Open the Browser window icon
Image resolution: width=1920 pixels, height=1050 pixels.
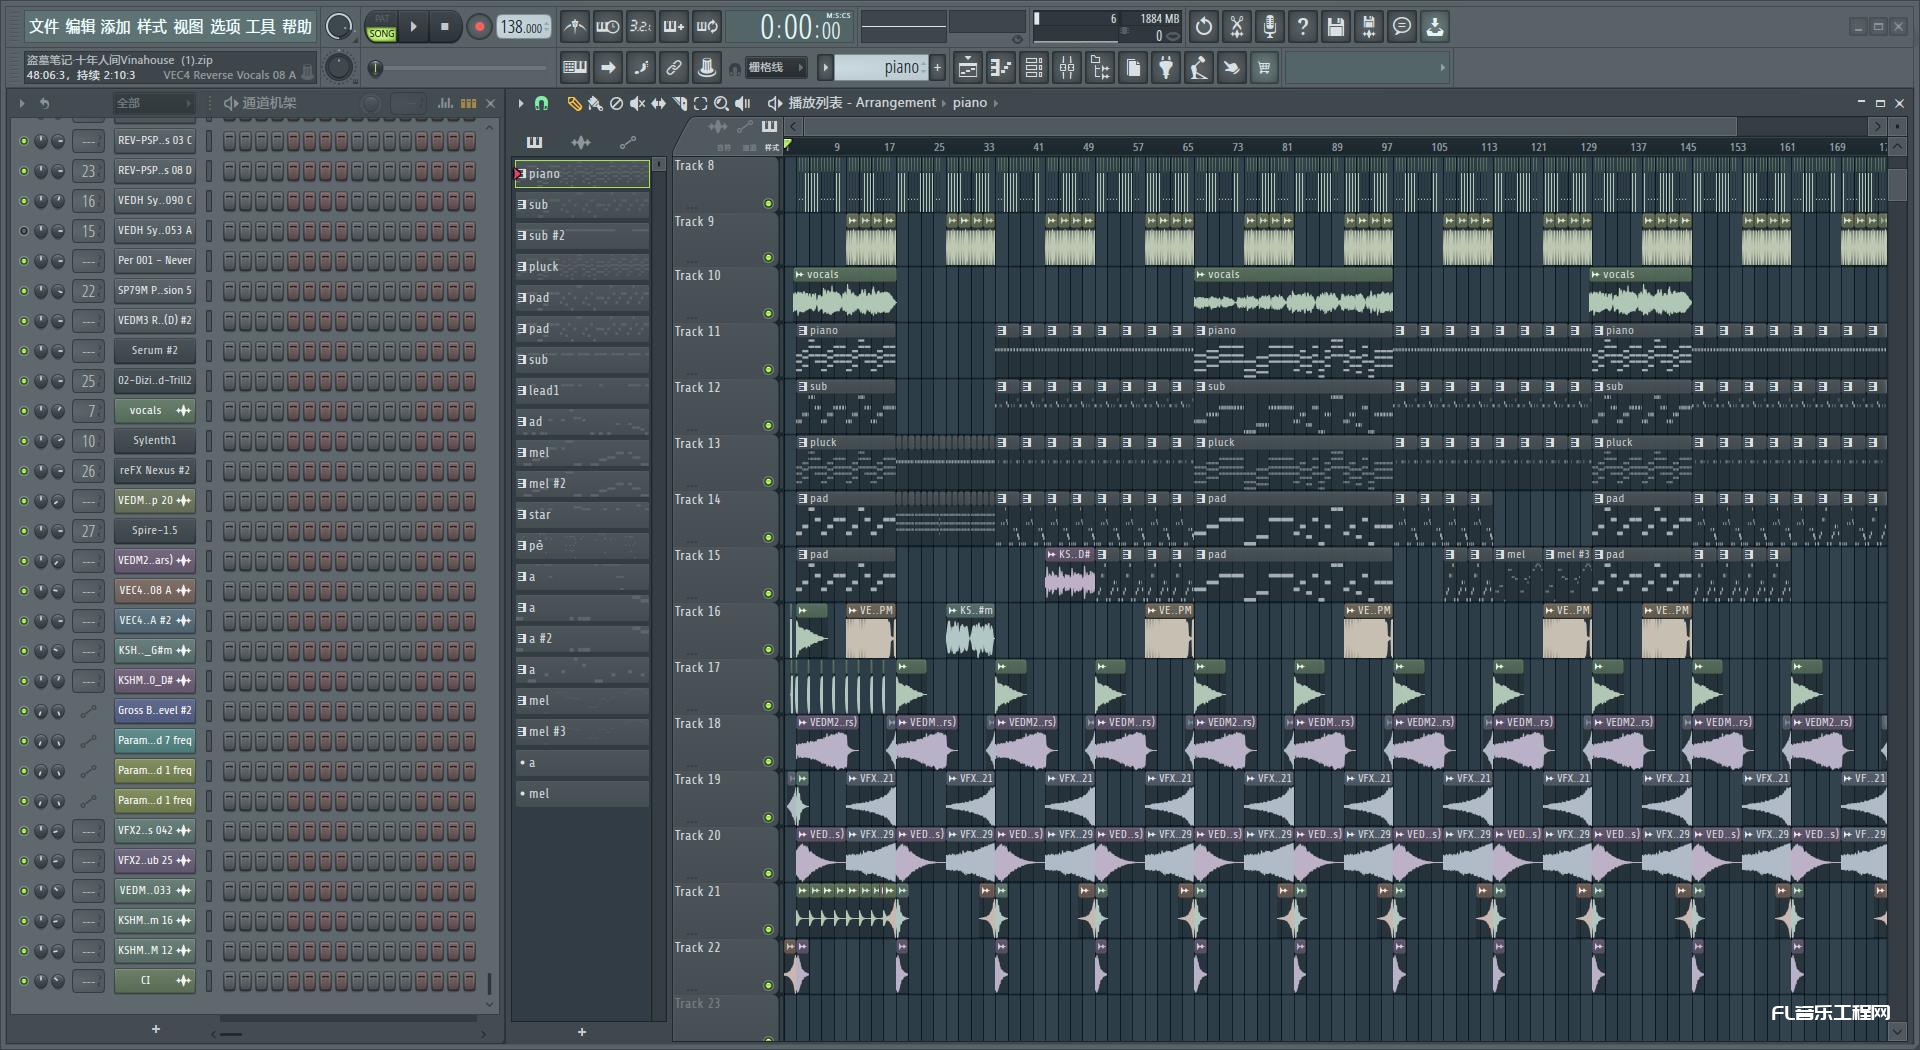tap(1100, 68)
